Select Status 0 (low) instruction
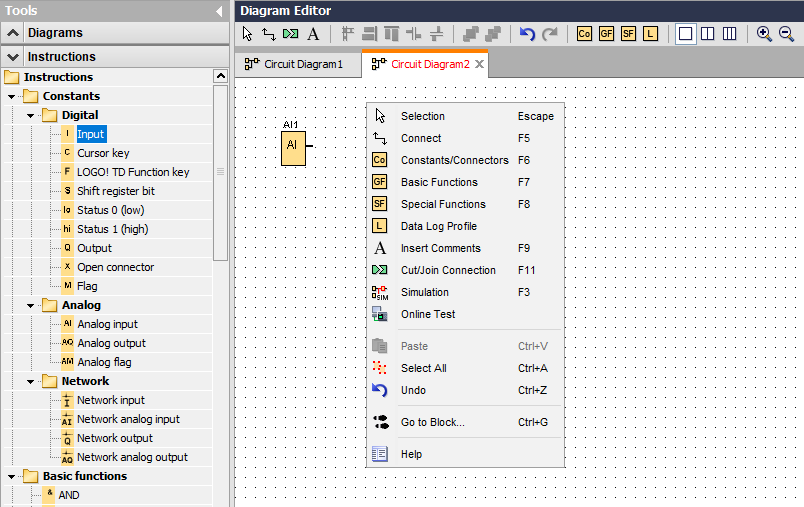The width and height of the screenshot is (804, 507). tap(110, 210)
